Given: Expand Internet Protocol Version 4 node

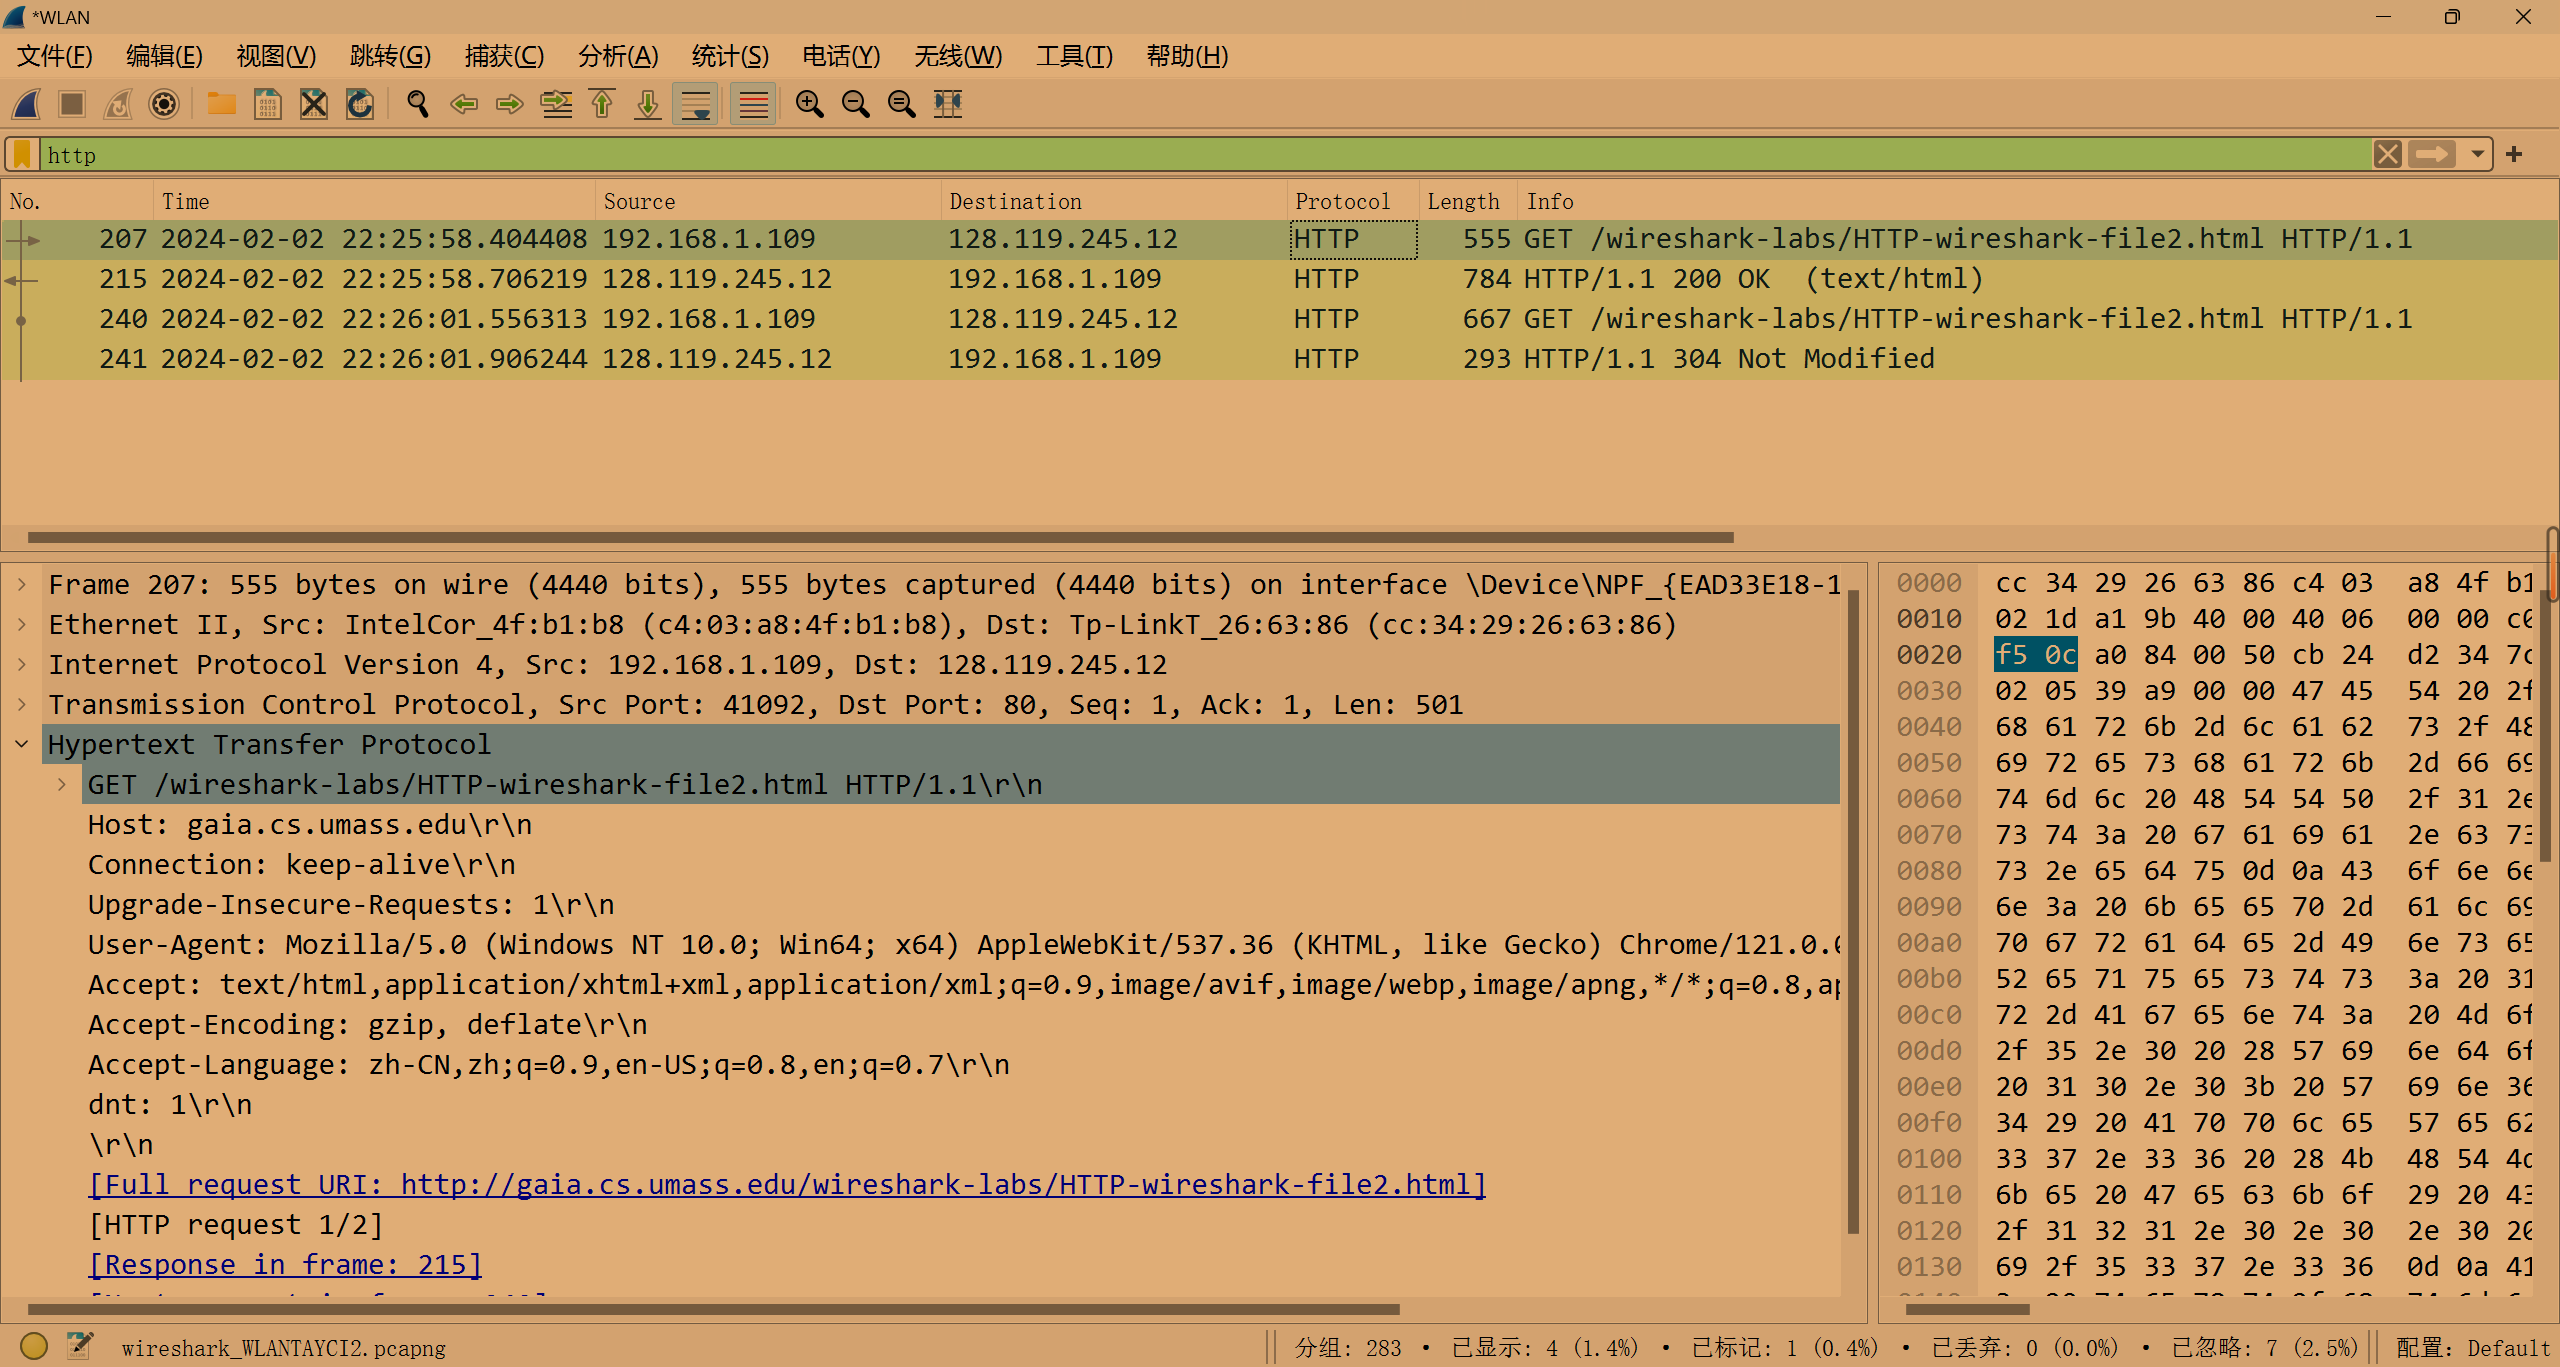Looking at the screenshot, I should click(22, 665).
